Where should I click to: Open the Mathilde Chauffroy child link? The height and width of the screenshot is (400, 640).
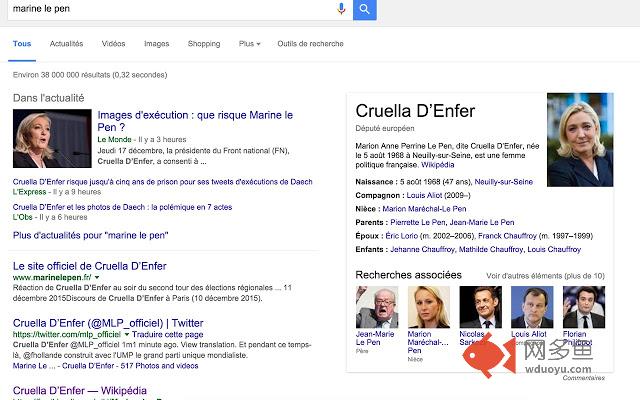pyautogui.click(x=491, y=249)
